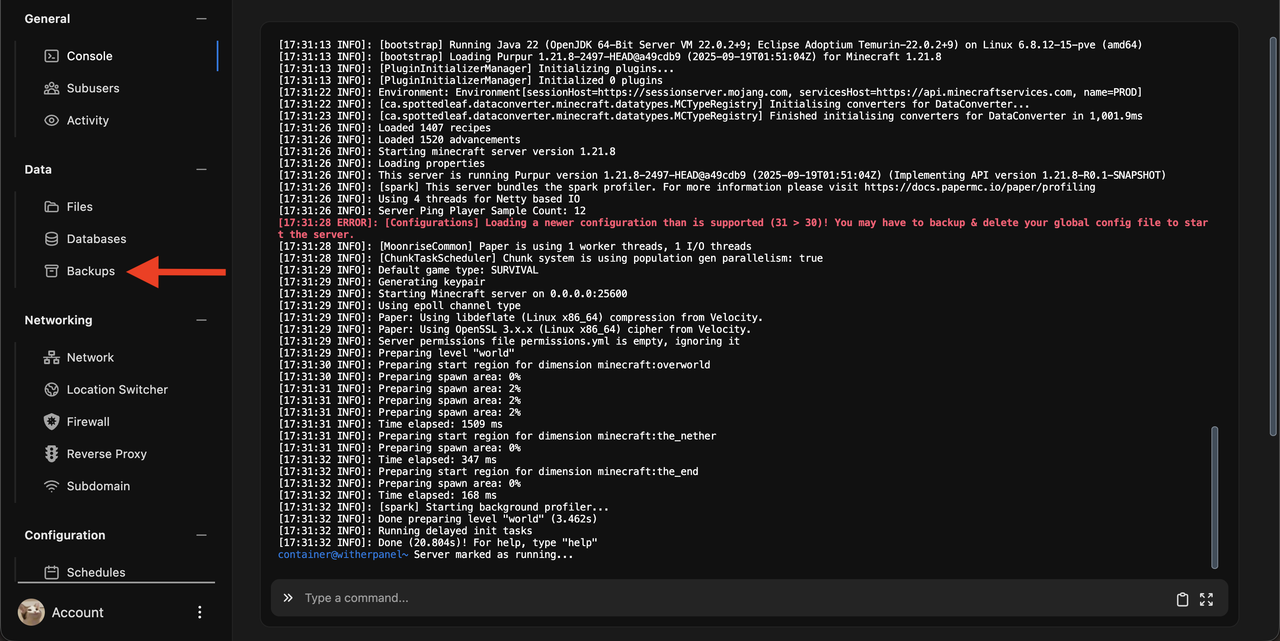The height and width of the screenshot is (641, 1280).
Task: Click "Done preparing level "world" (3.462s)" line
Action: pos(438,519)
